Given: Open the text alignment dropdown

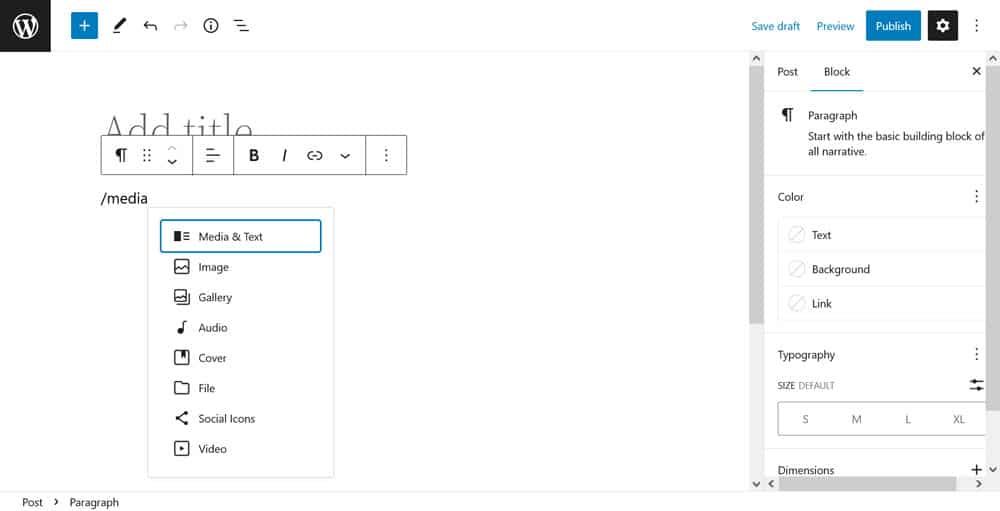Looking at the screenshot, I should (213, 155).
